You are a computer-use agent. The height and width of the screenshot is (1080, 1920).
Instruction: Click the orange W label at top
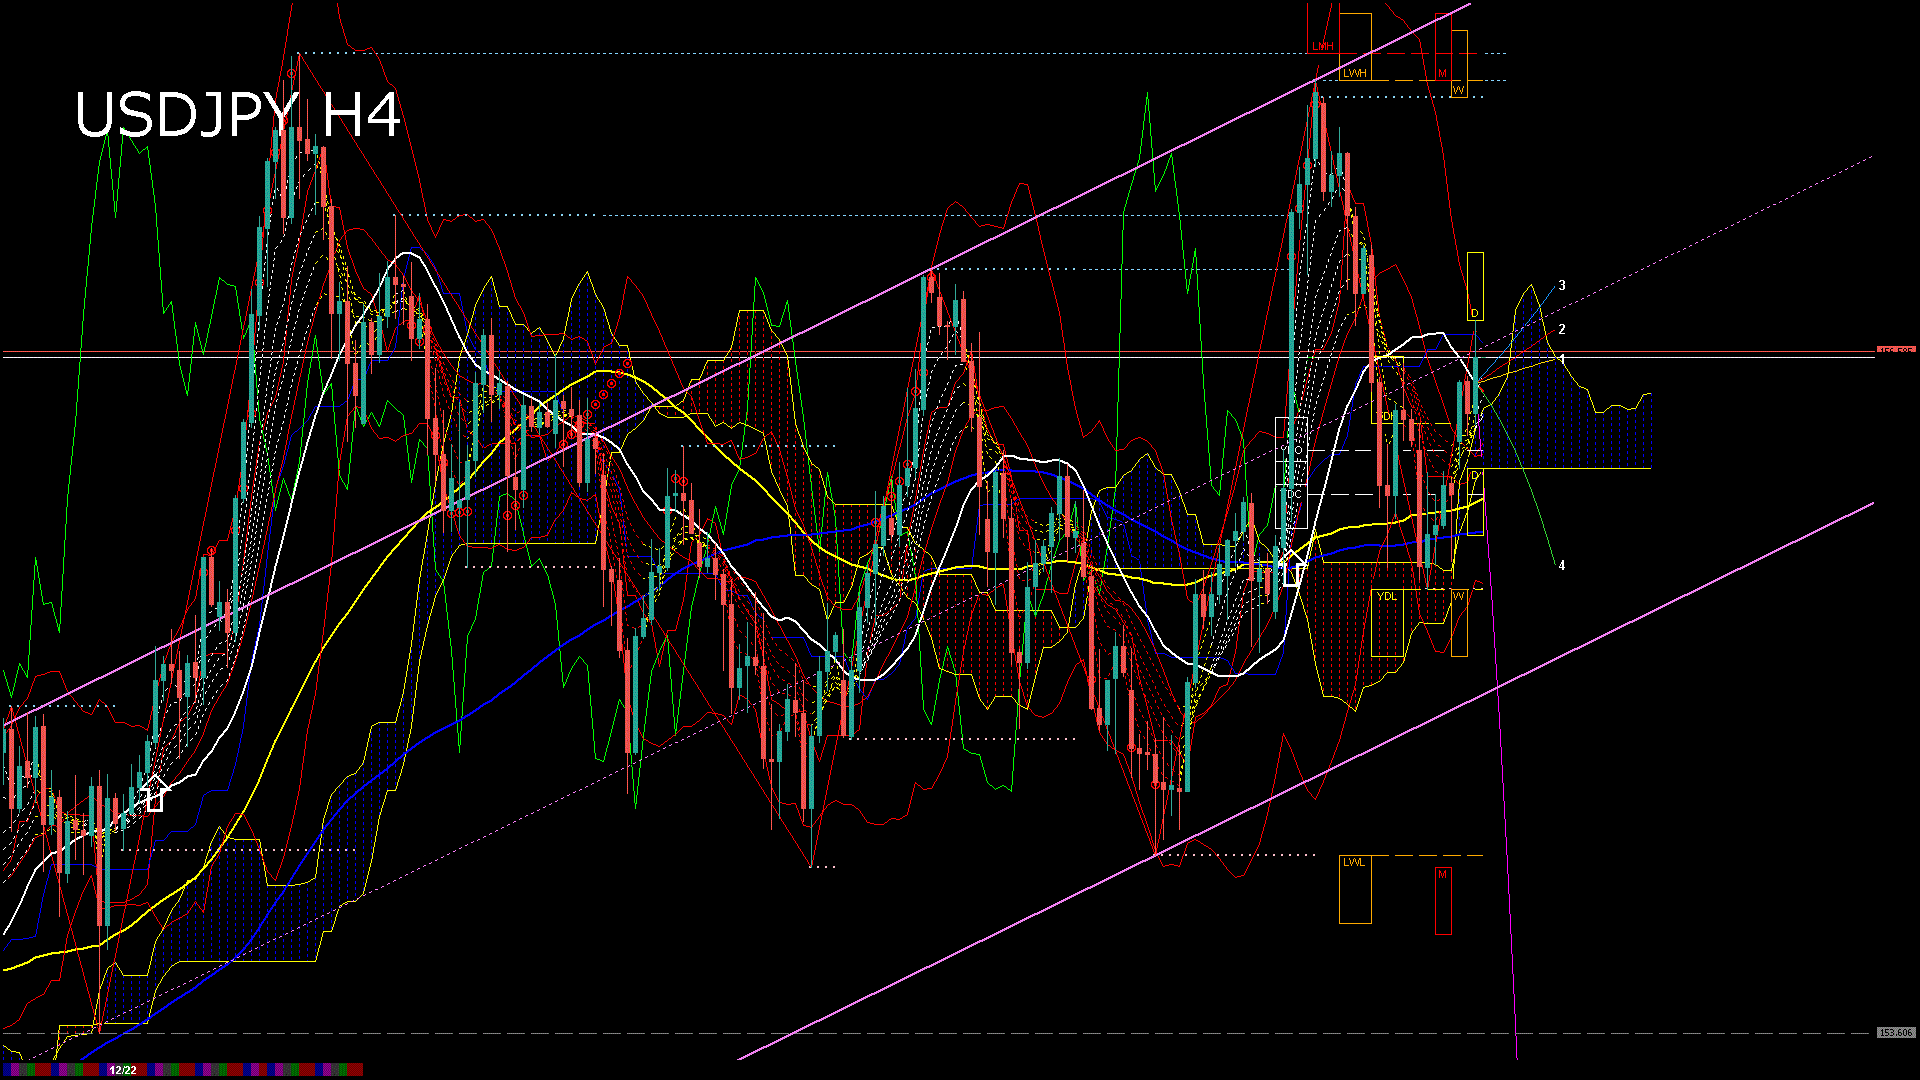click(1459, 90)
